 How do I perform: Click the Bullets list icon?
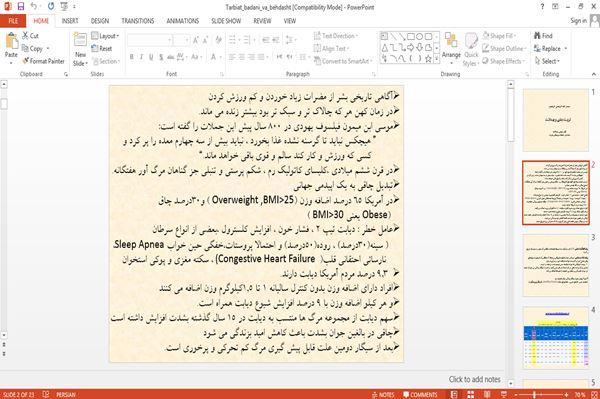[232, 40]
